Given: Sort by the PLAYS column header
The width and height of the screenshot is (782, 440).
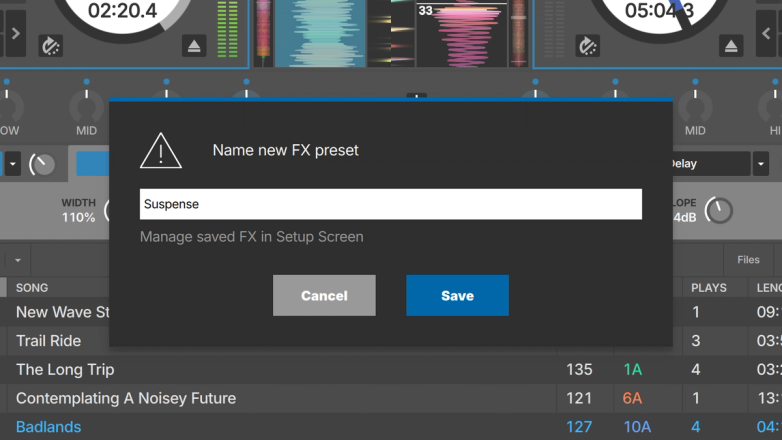Looking at the screenshot, I should [709, 288].
